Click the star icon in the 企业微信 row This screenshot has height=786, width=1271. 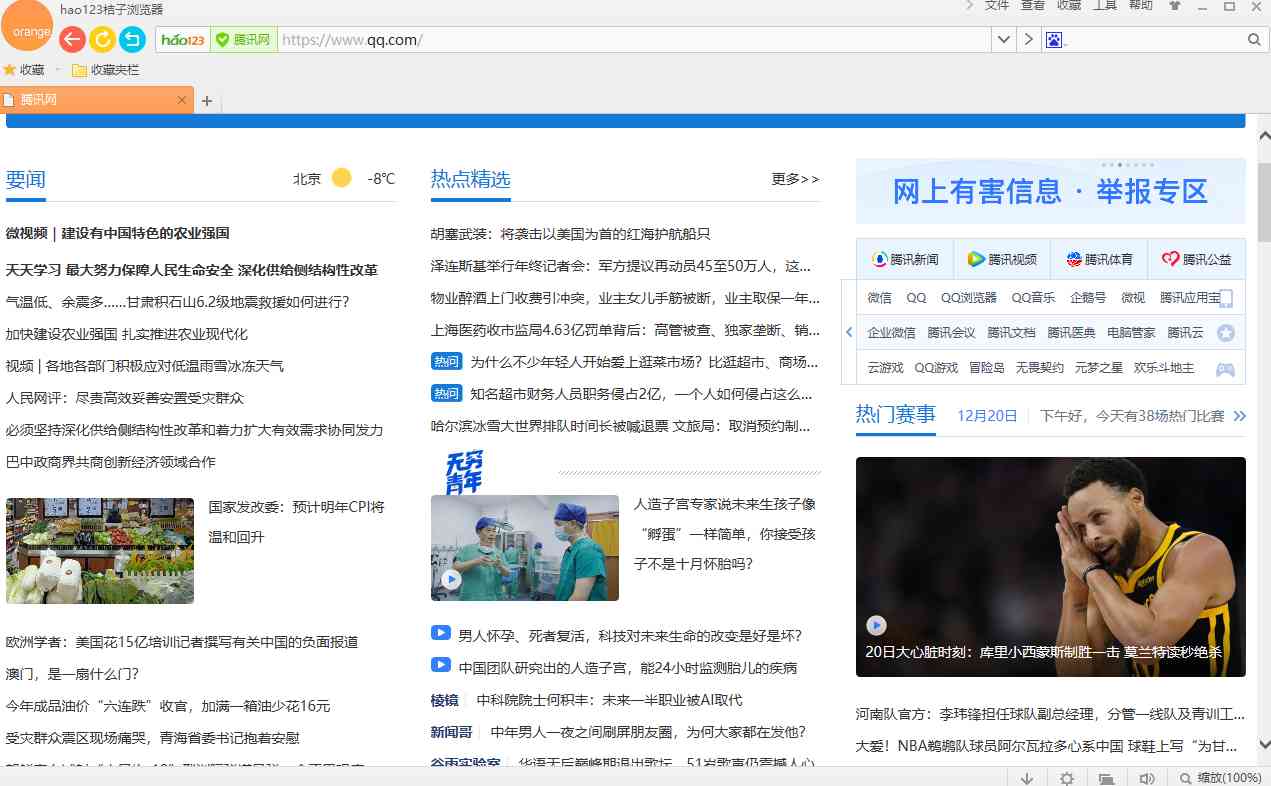pos(1226,333)
